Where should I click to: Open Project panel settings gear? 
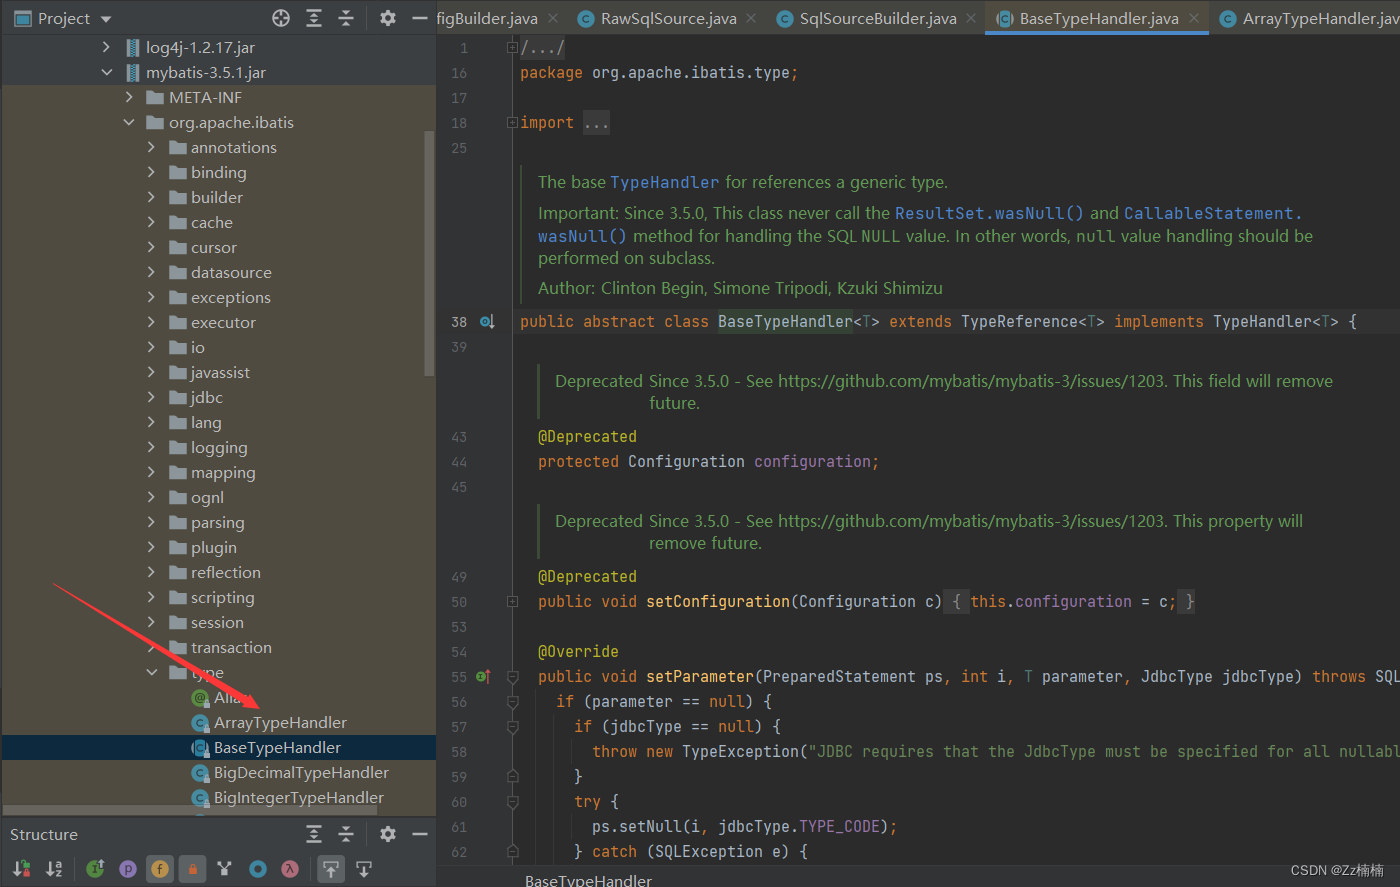point(388,18)
